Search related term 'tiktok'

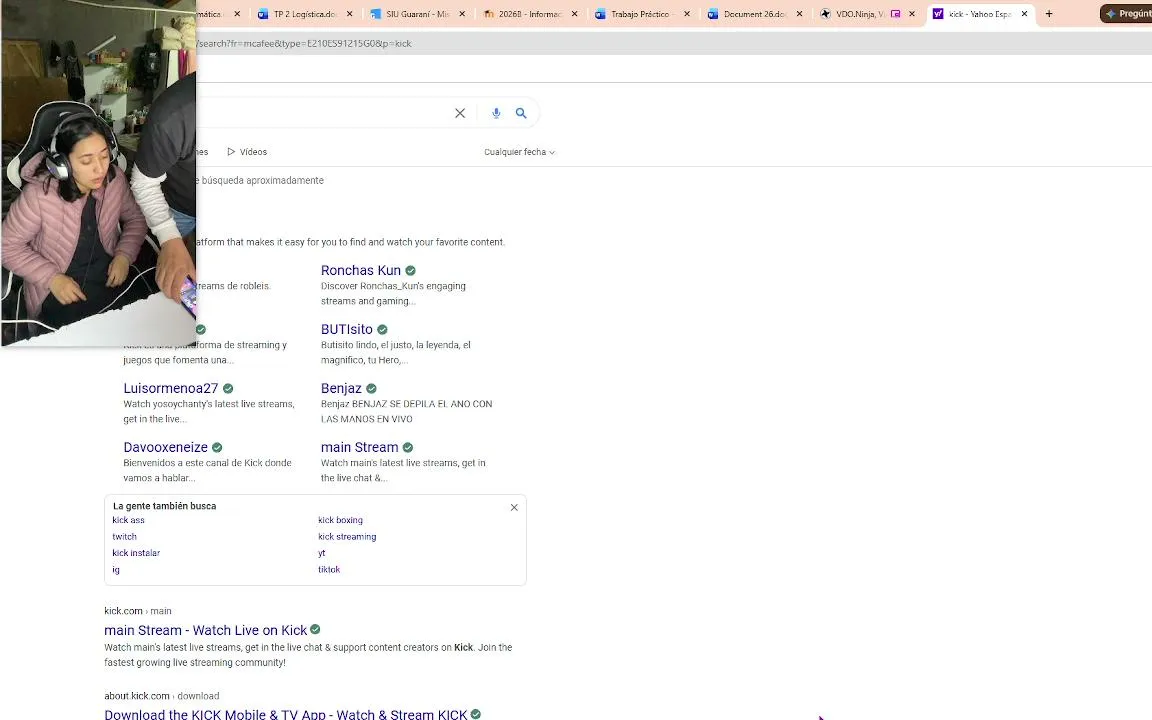[x=328, y=570]
